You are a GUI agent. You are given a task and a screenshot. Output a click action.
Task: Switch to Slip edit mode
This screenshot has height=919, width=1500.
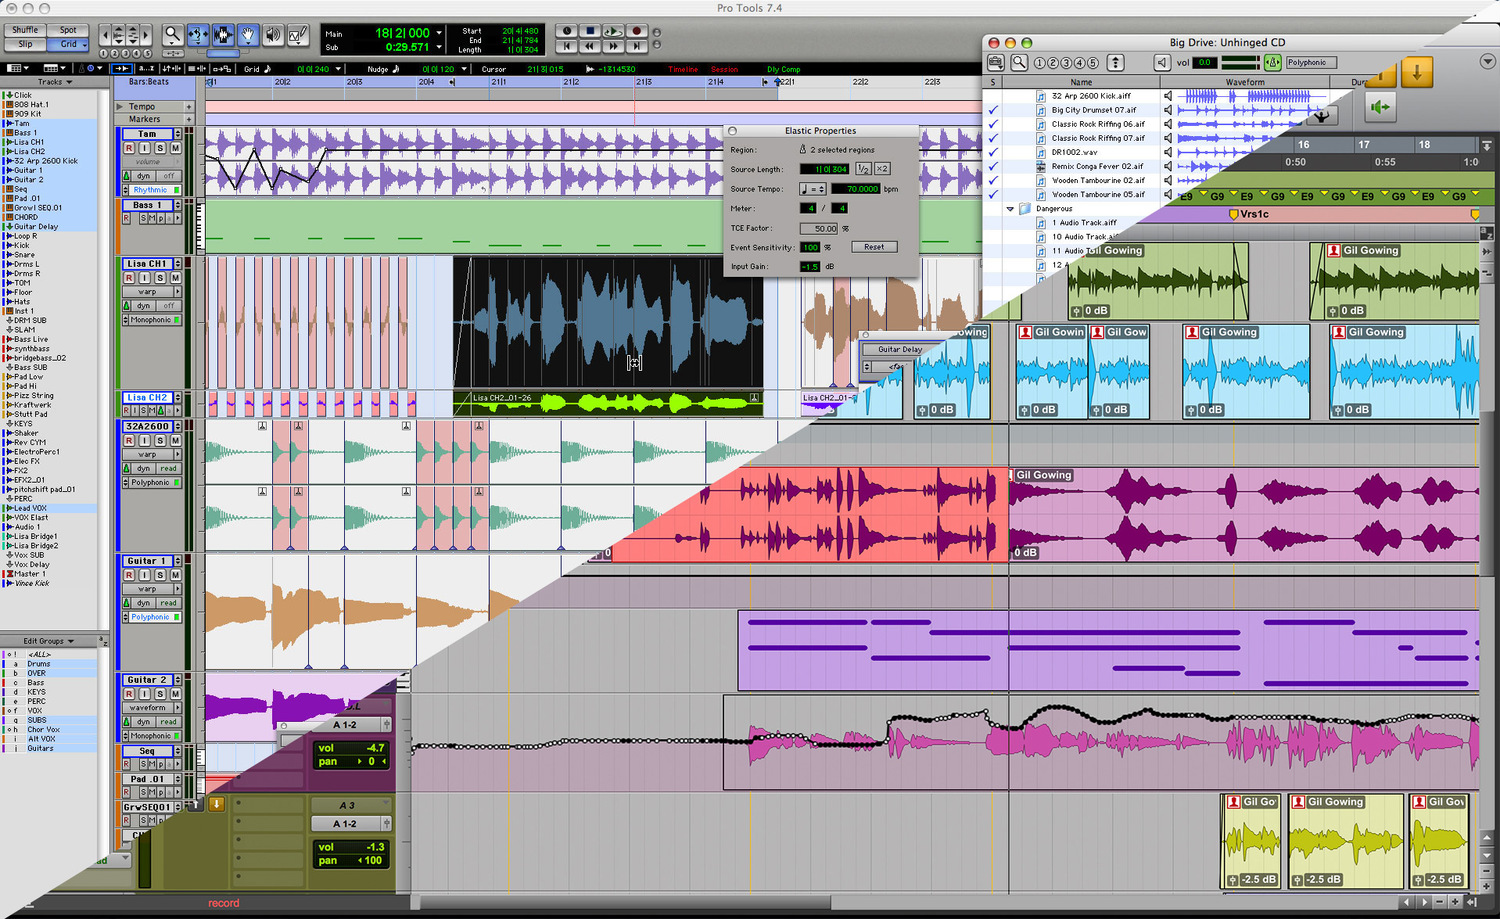point(24,44)
